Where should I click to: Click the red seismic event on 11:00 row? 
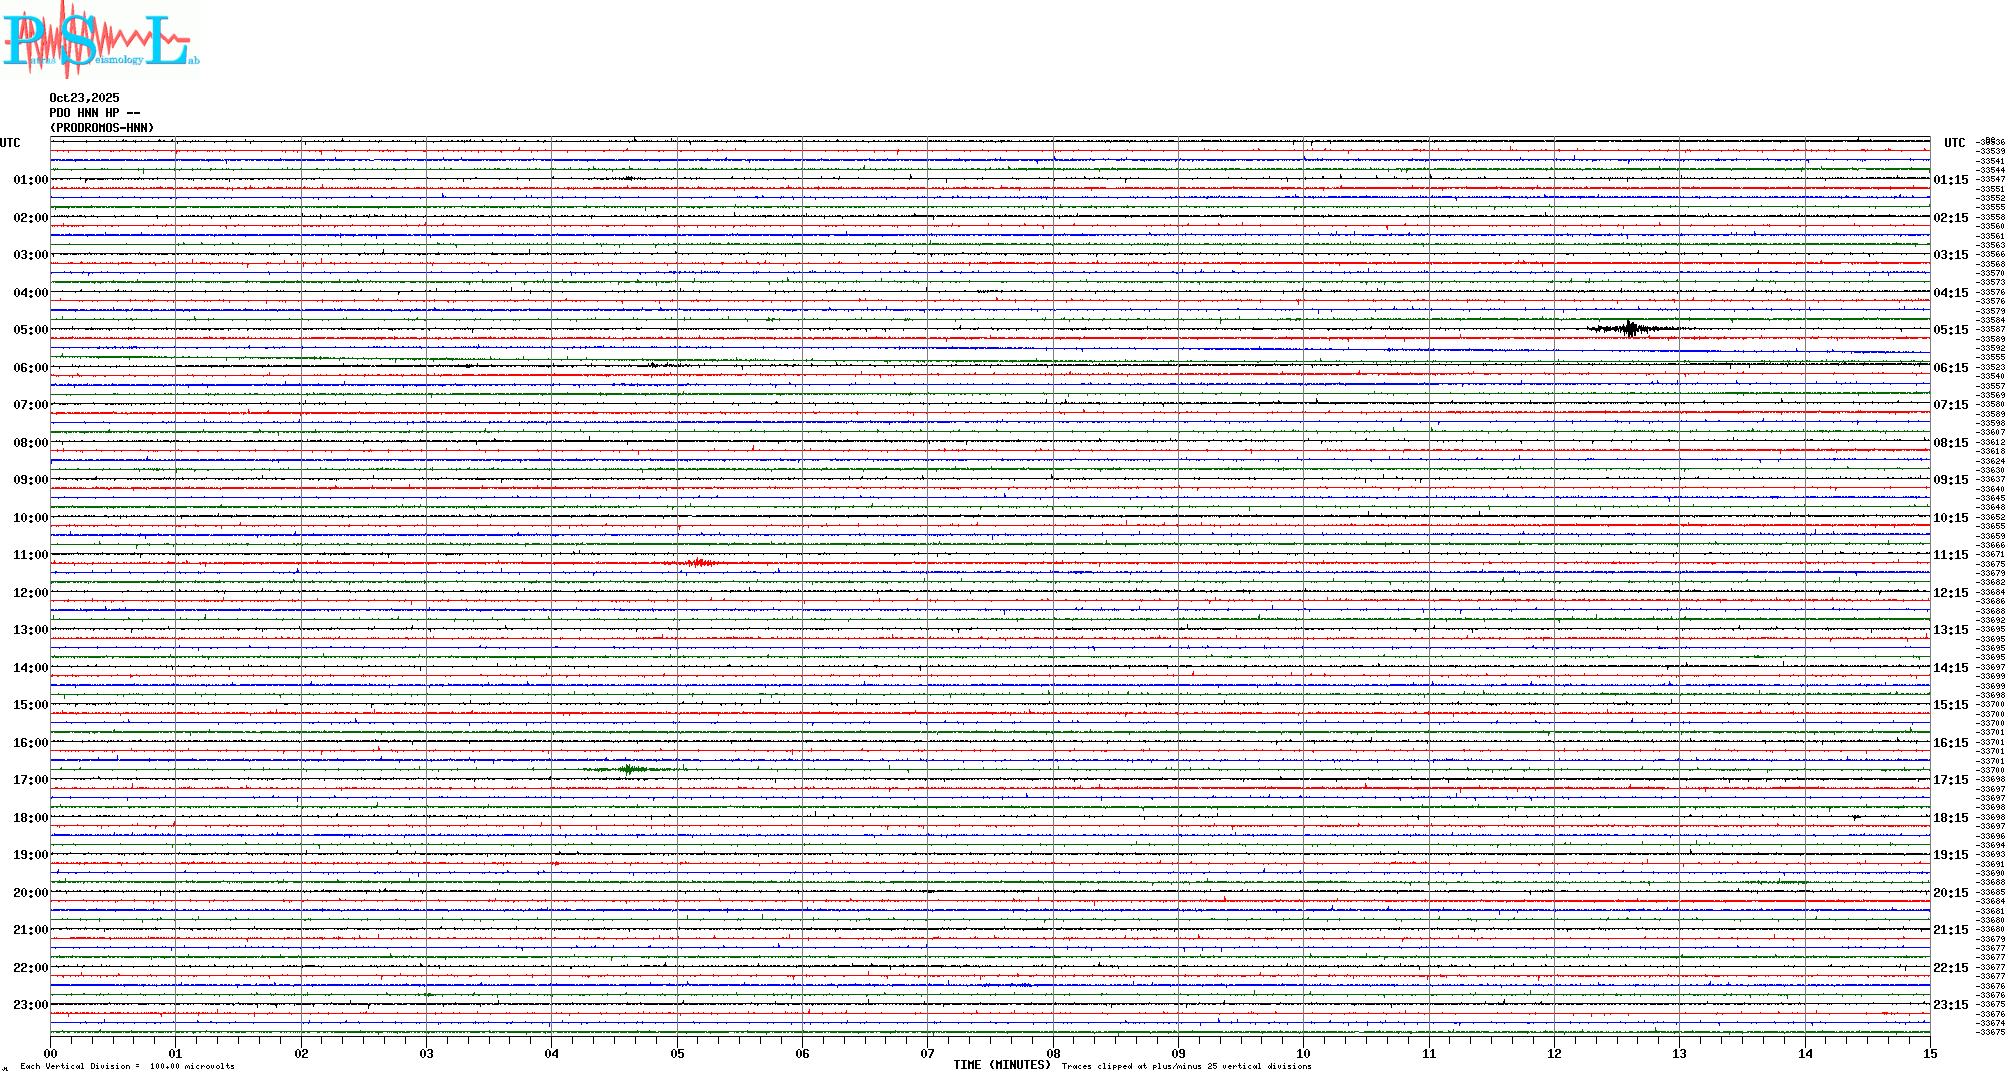[698, 563]
